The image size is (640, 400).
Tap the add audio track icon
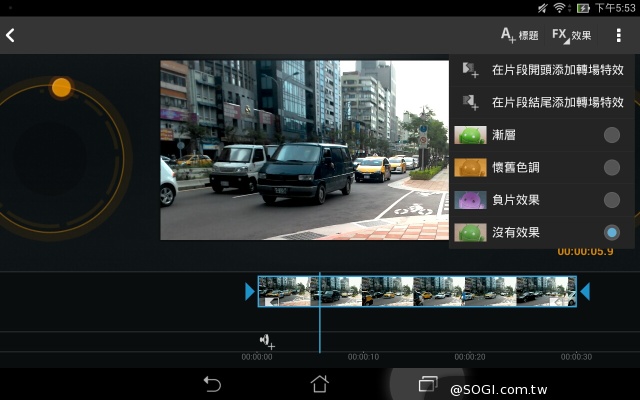[x=266, y=342]
